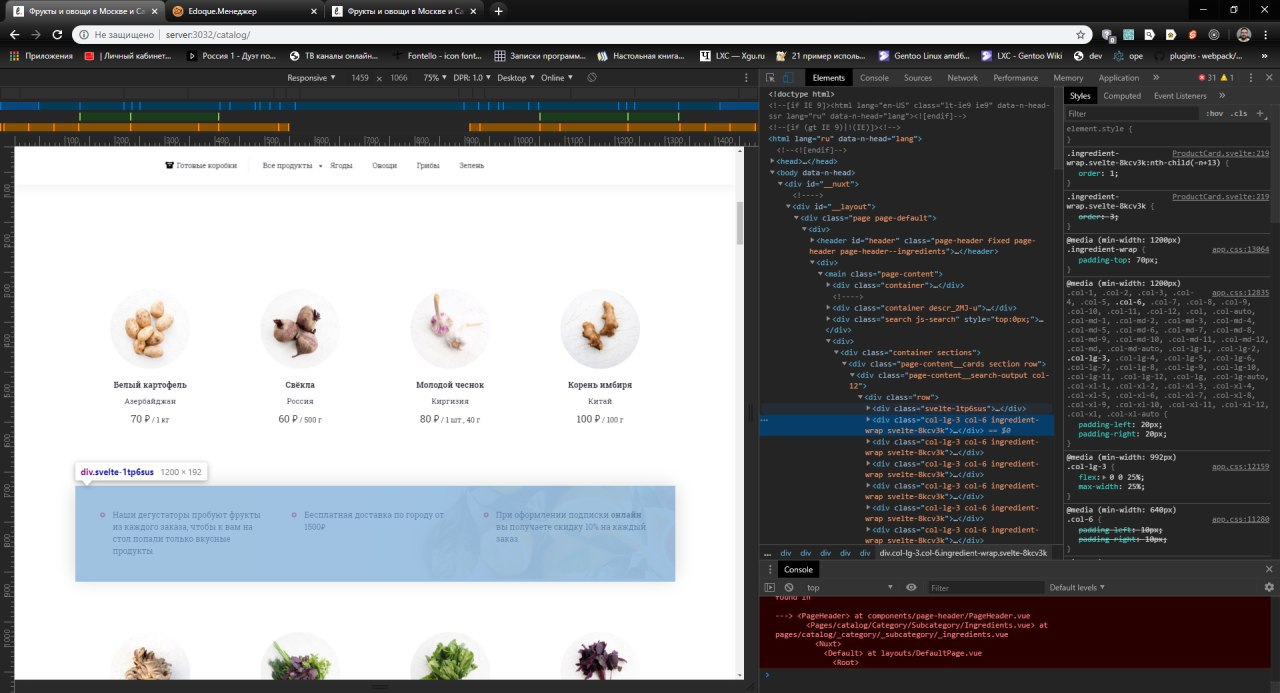Image resolution: width=1280 pixels, height=693 pixels.
Task: Click the Овощи navigation link
Action: pos(384,165)
